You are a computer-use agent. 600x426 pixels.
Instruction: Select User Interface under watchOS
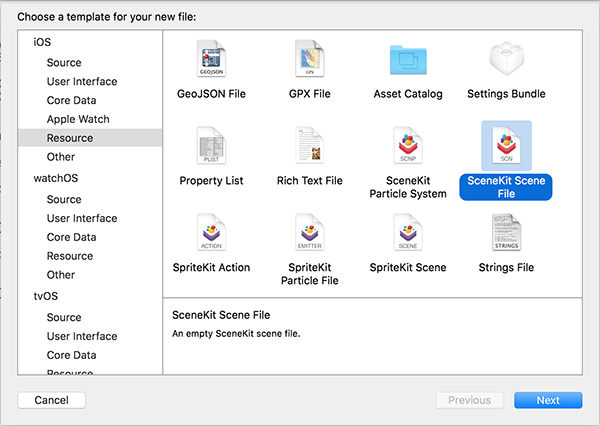[82, 218]
